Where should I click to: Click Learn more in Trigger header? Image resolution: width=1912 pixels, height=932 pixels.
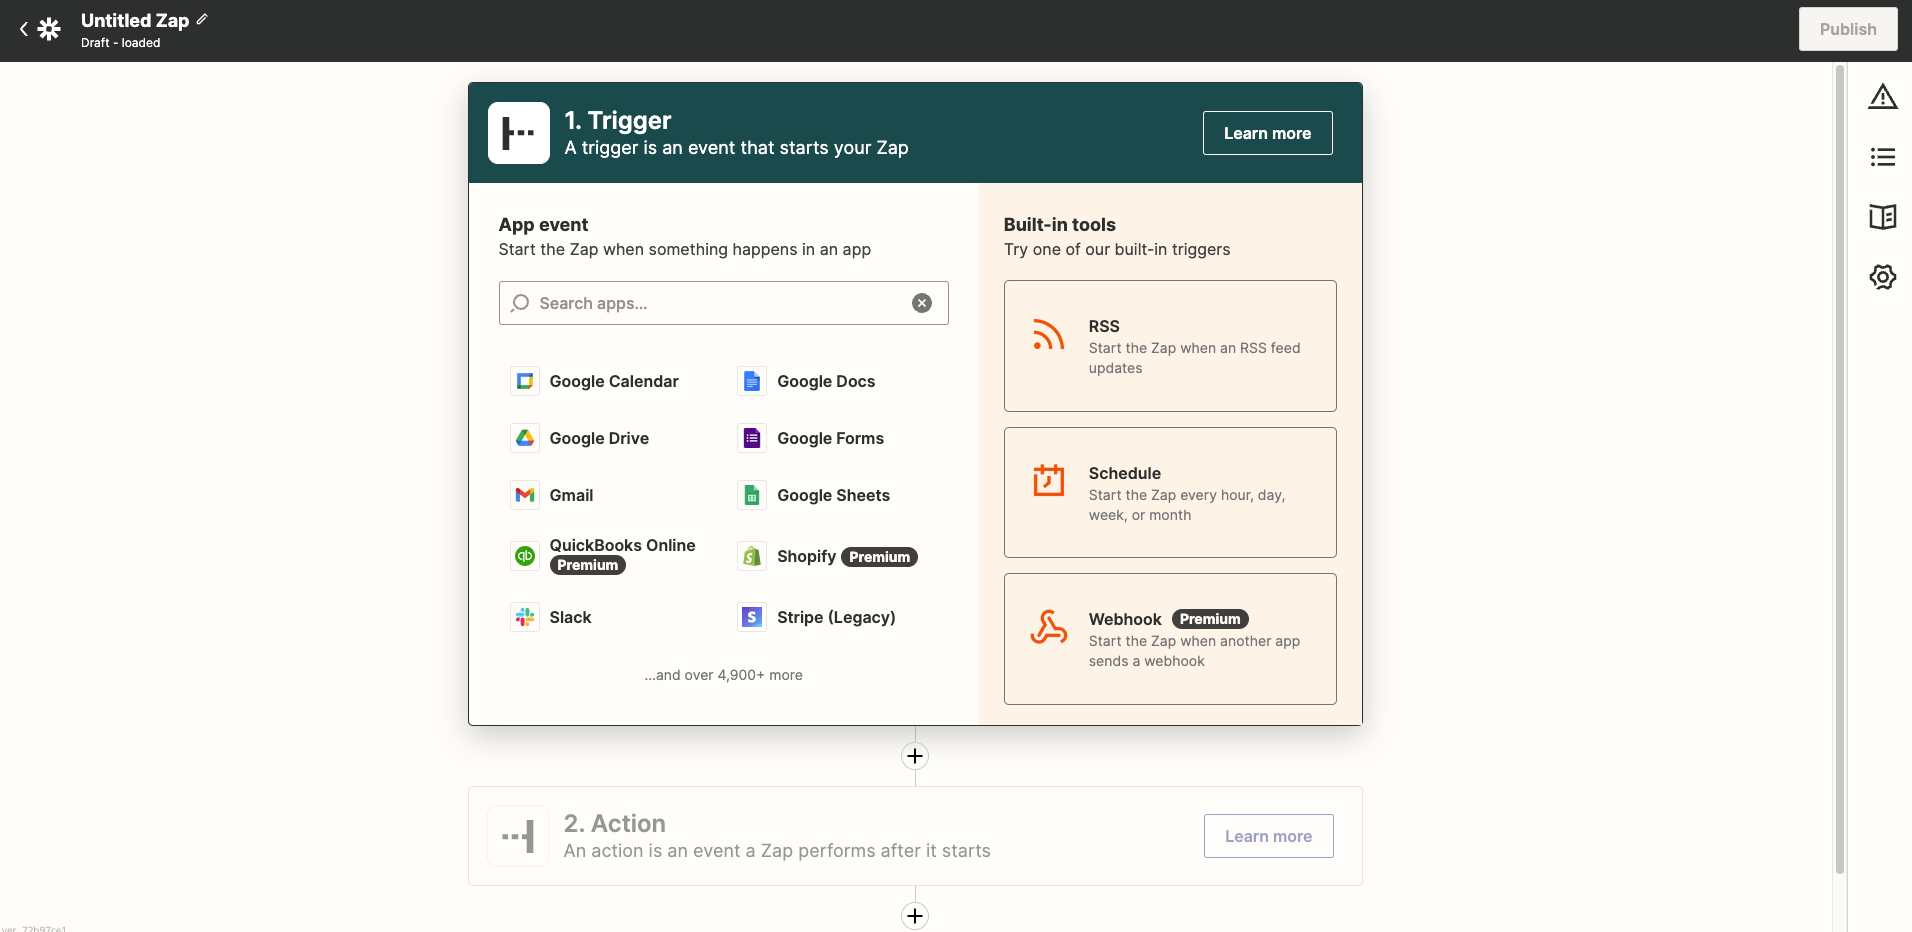pyautogui.click(x=1267, y=133)
